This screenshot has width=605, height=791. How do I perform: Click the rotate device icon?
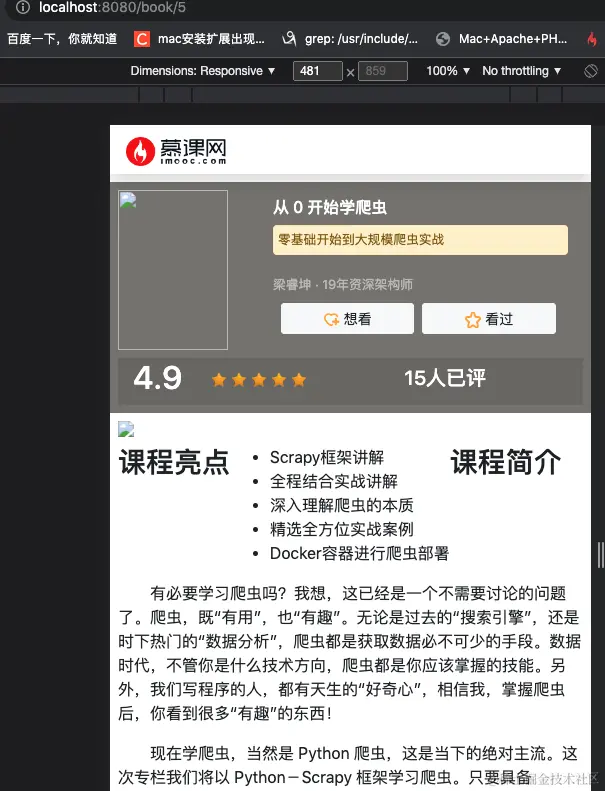tap(590, 71)
